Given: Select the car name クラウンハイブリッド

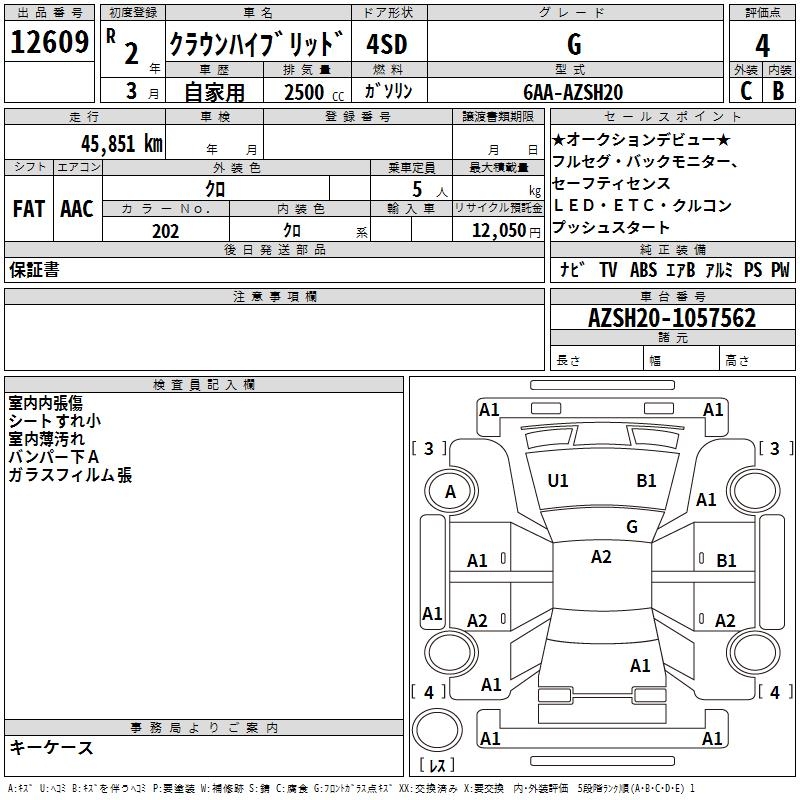Looking at the screenshot, I should (x=256, y=43).
